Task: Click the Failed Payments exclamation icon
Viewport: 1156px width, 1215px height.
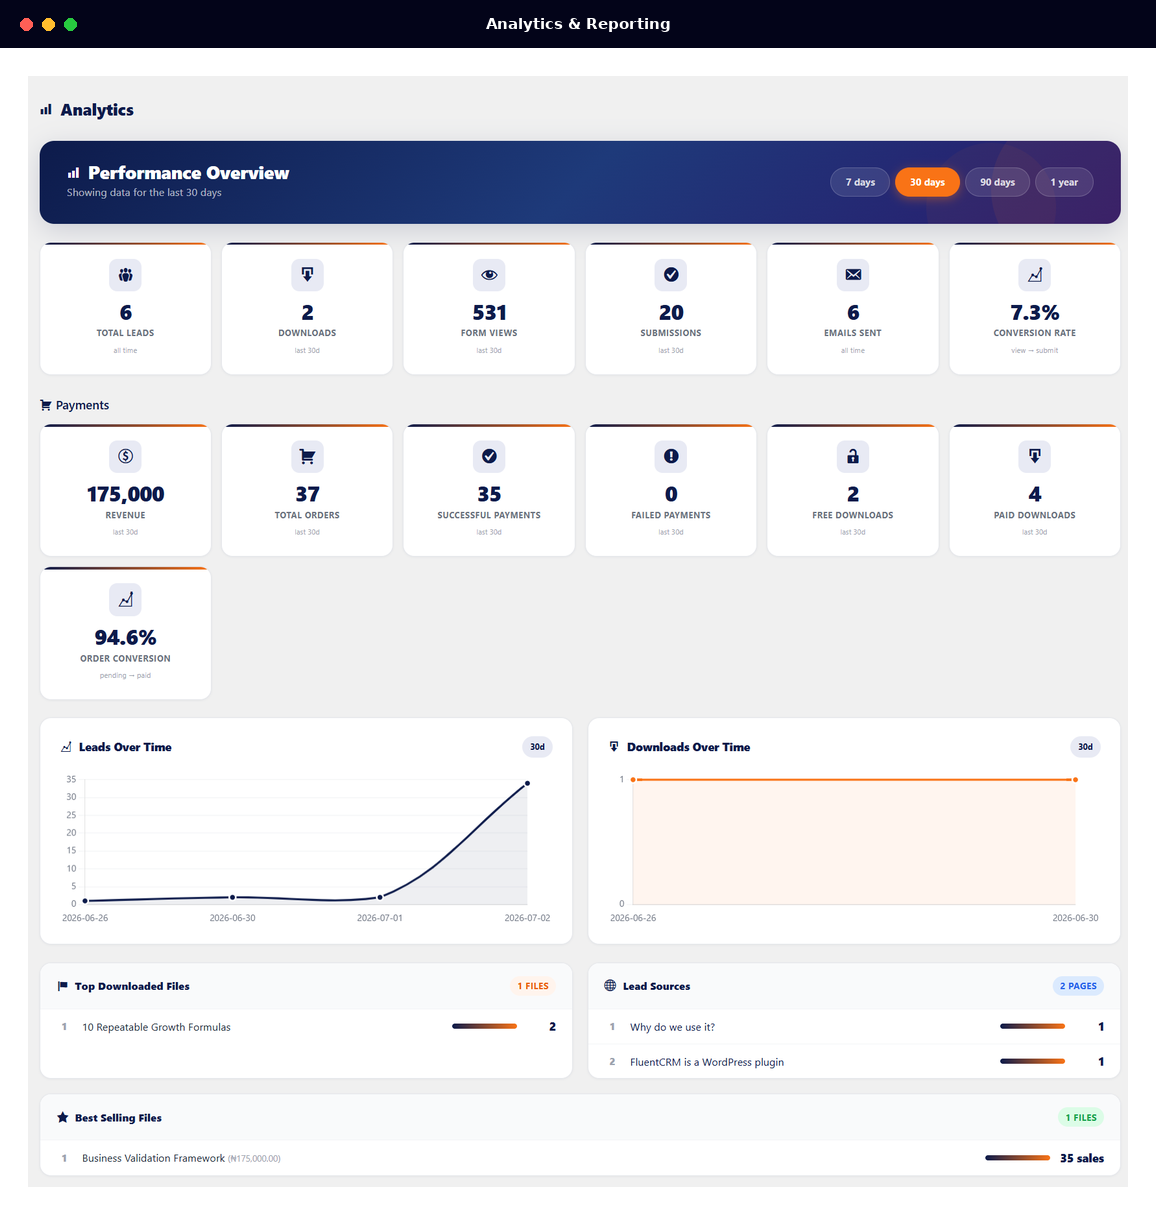Action: pyautogui.click(x=671, y=457)
